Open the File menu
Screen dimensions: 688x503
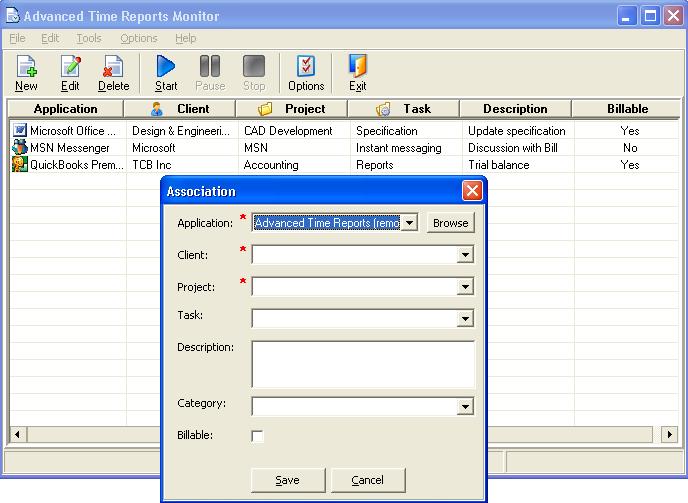(17, 38)
